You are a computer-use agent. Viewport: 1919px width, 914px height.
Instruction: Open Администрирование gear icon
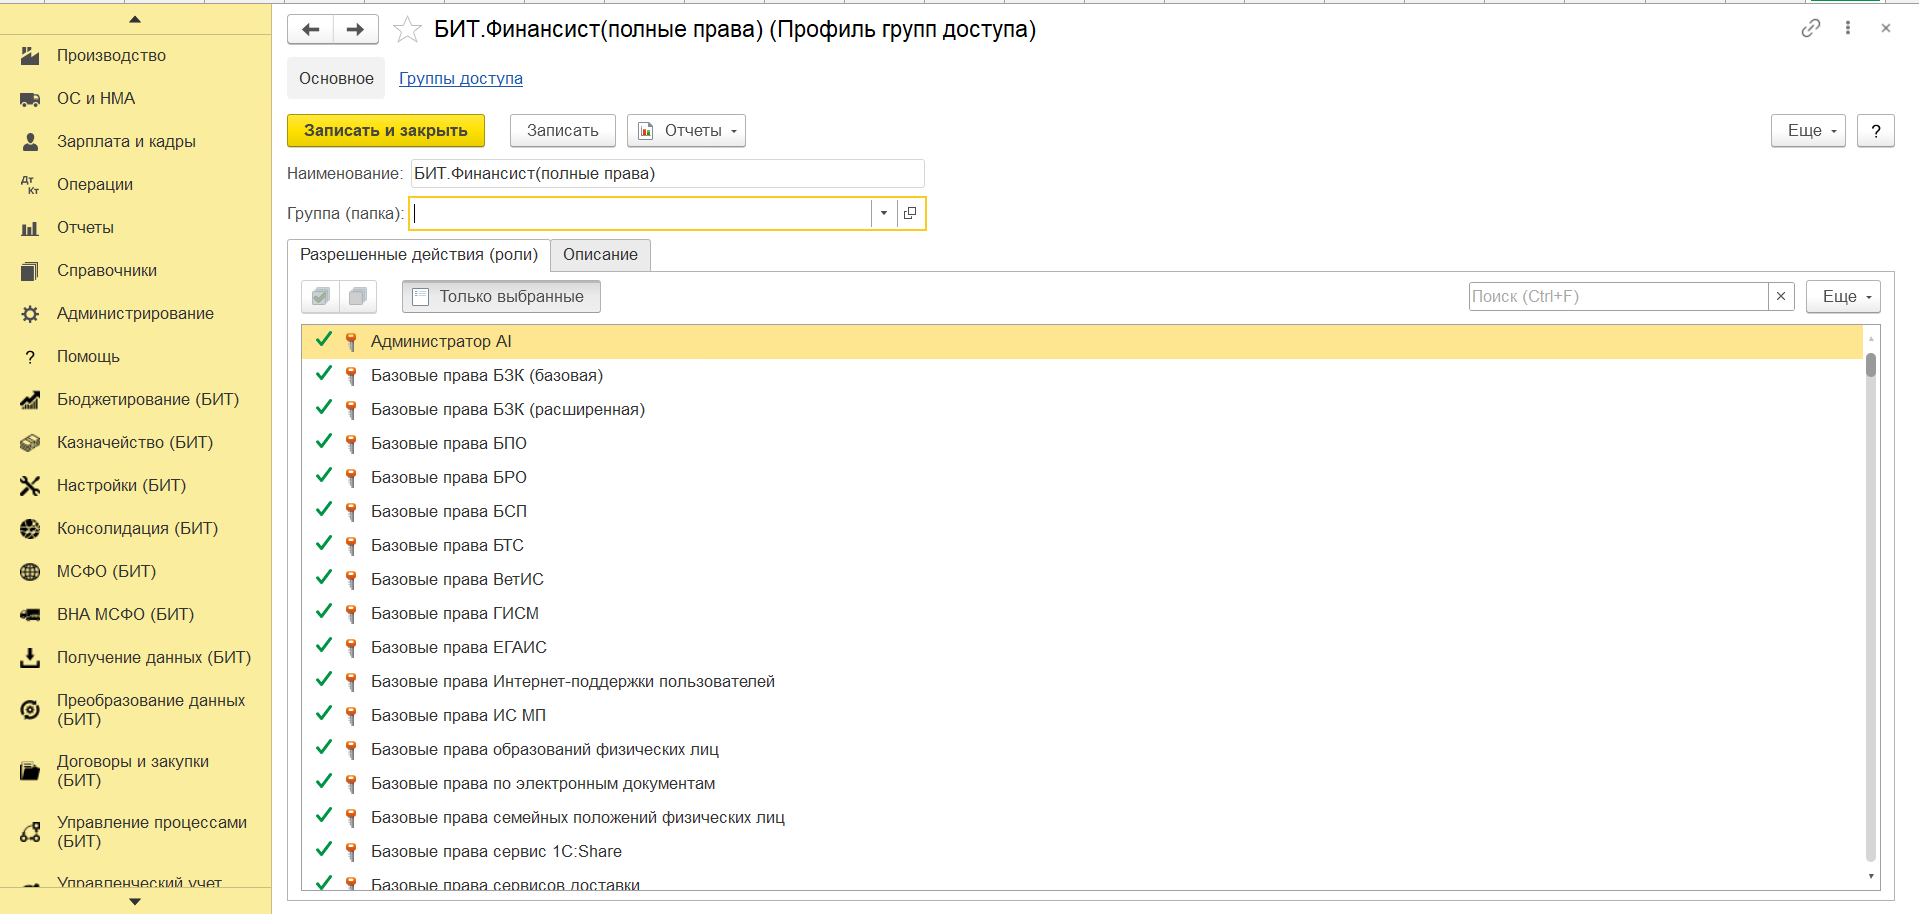point(30,314)
